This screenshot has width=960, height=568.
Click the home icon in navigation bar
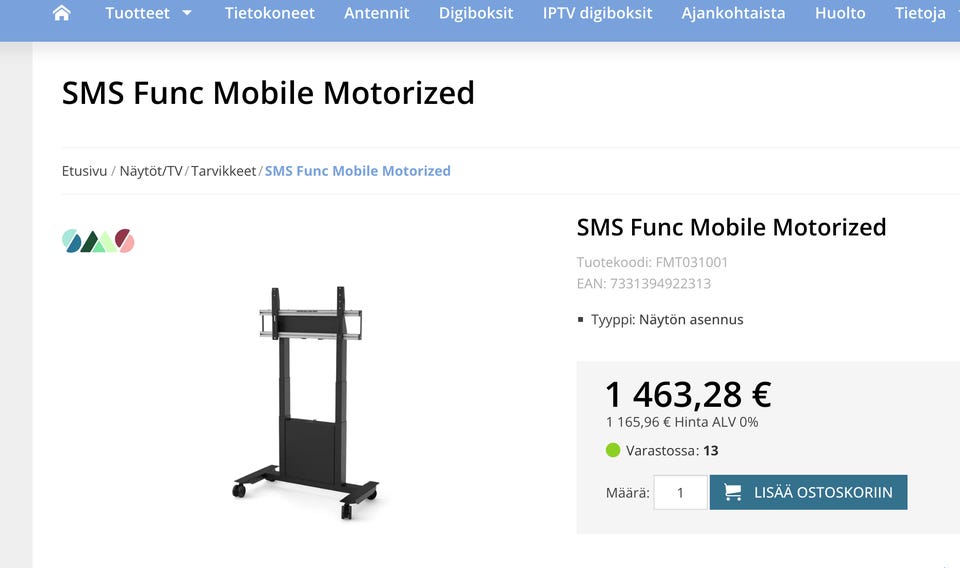pyautogui.click(x=62, y=13)
